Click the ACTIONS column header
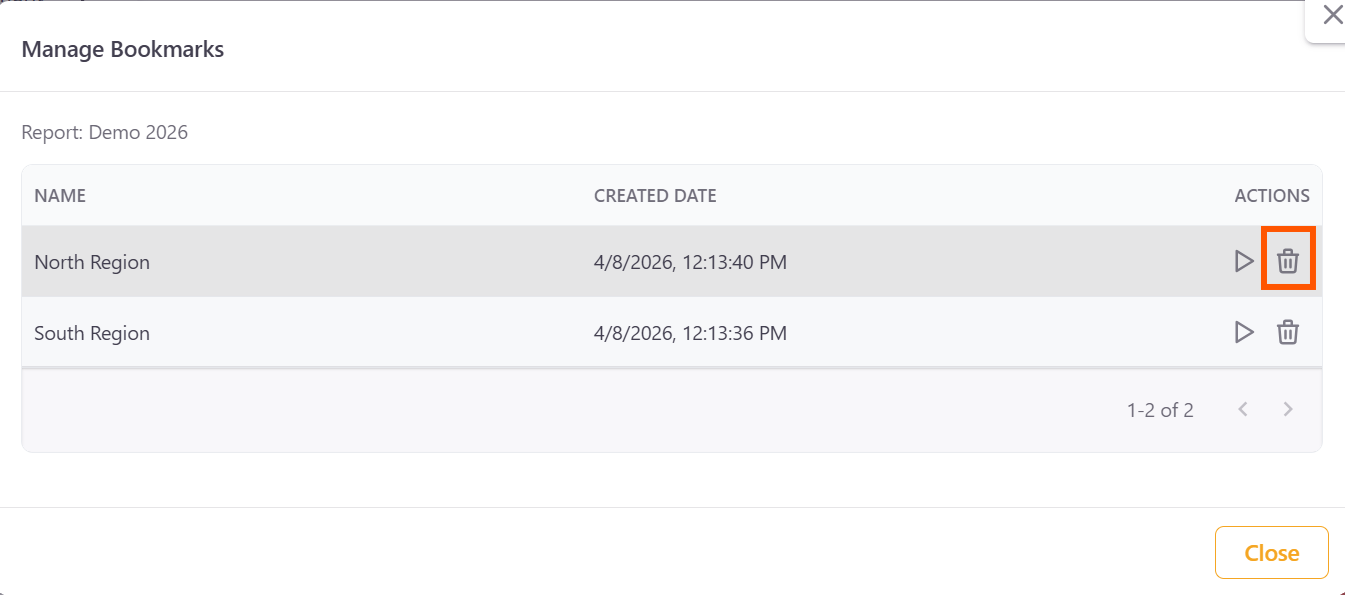The height and width of the screenshot is (595, 1345). [x=1271, y=196]
